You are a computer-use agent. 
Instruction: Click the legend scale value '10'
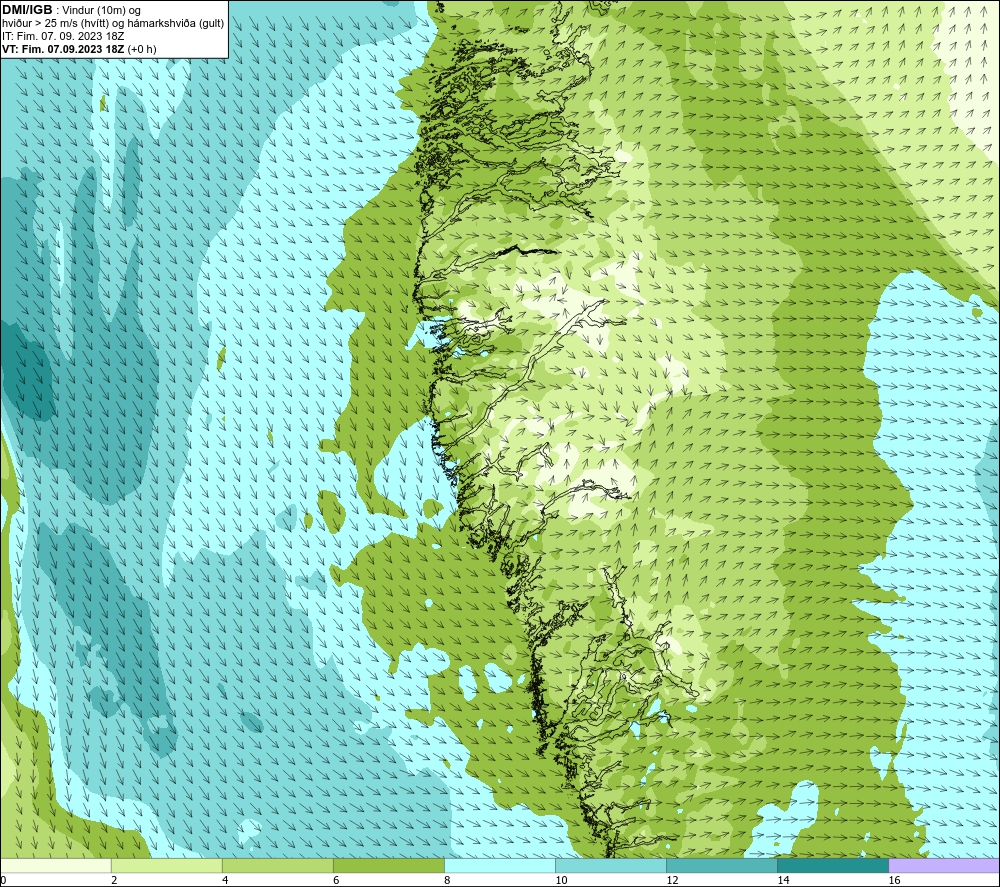tap(561, 880)
